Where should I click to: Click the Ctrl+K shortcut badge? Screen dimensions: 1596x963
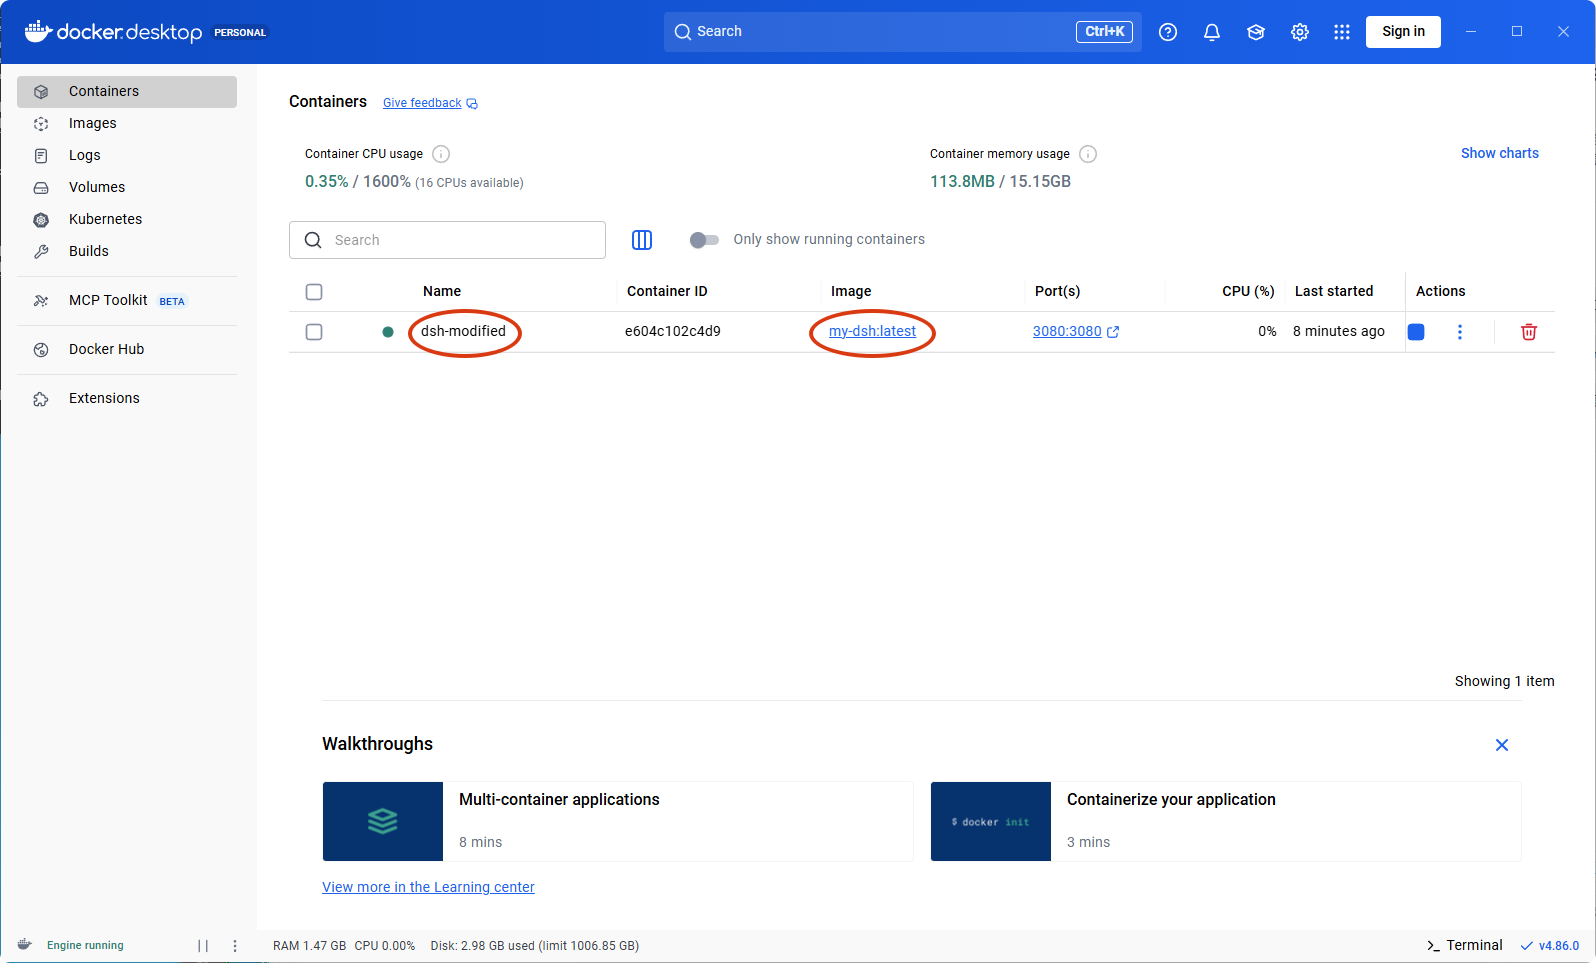coord(1104,32)
